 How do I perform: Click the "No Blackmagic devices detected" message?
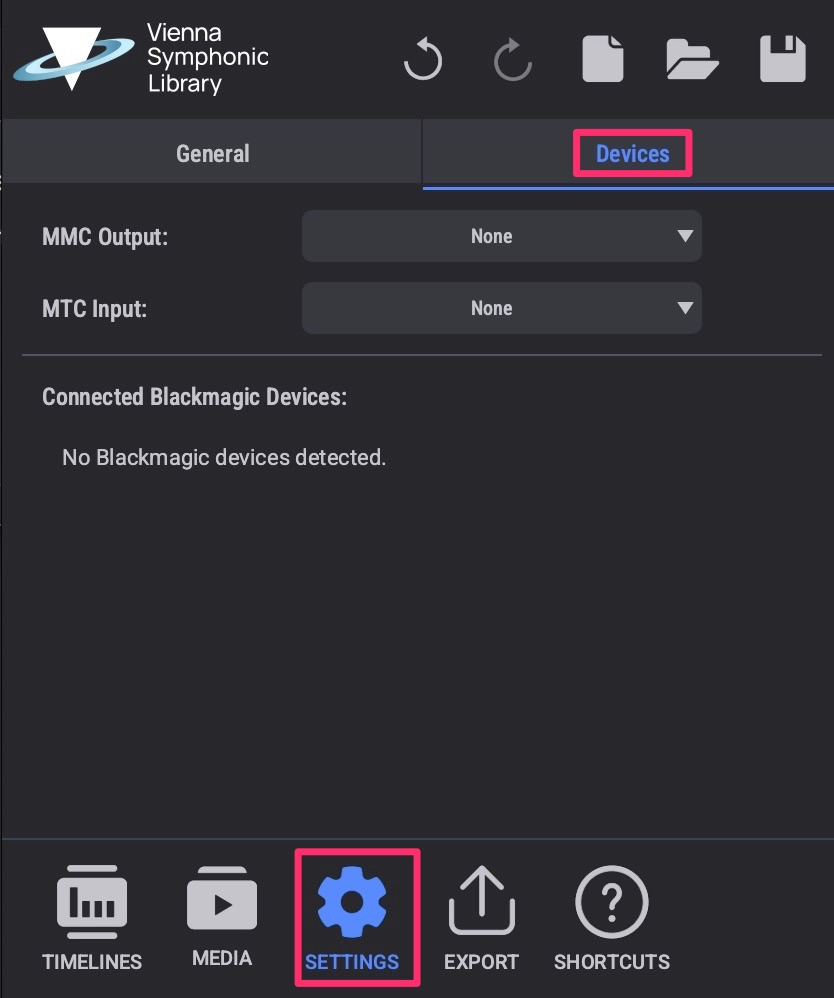click(x=223, y=458)
